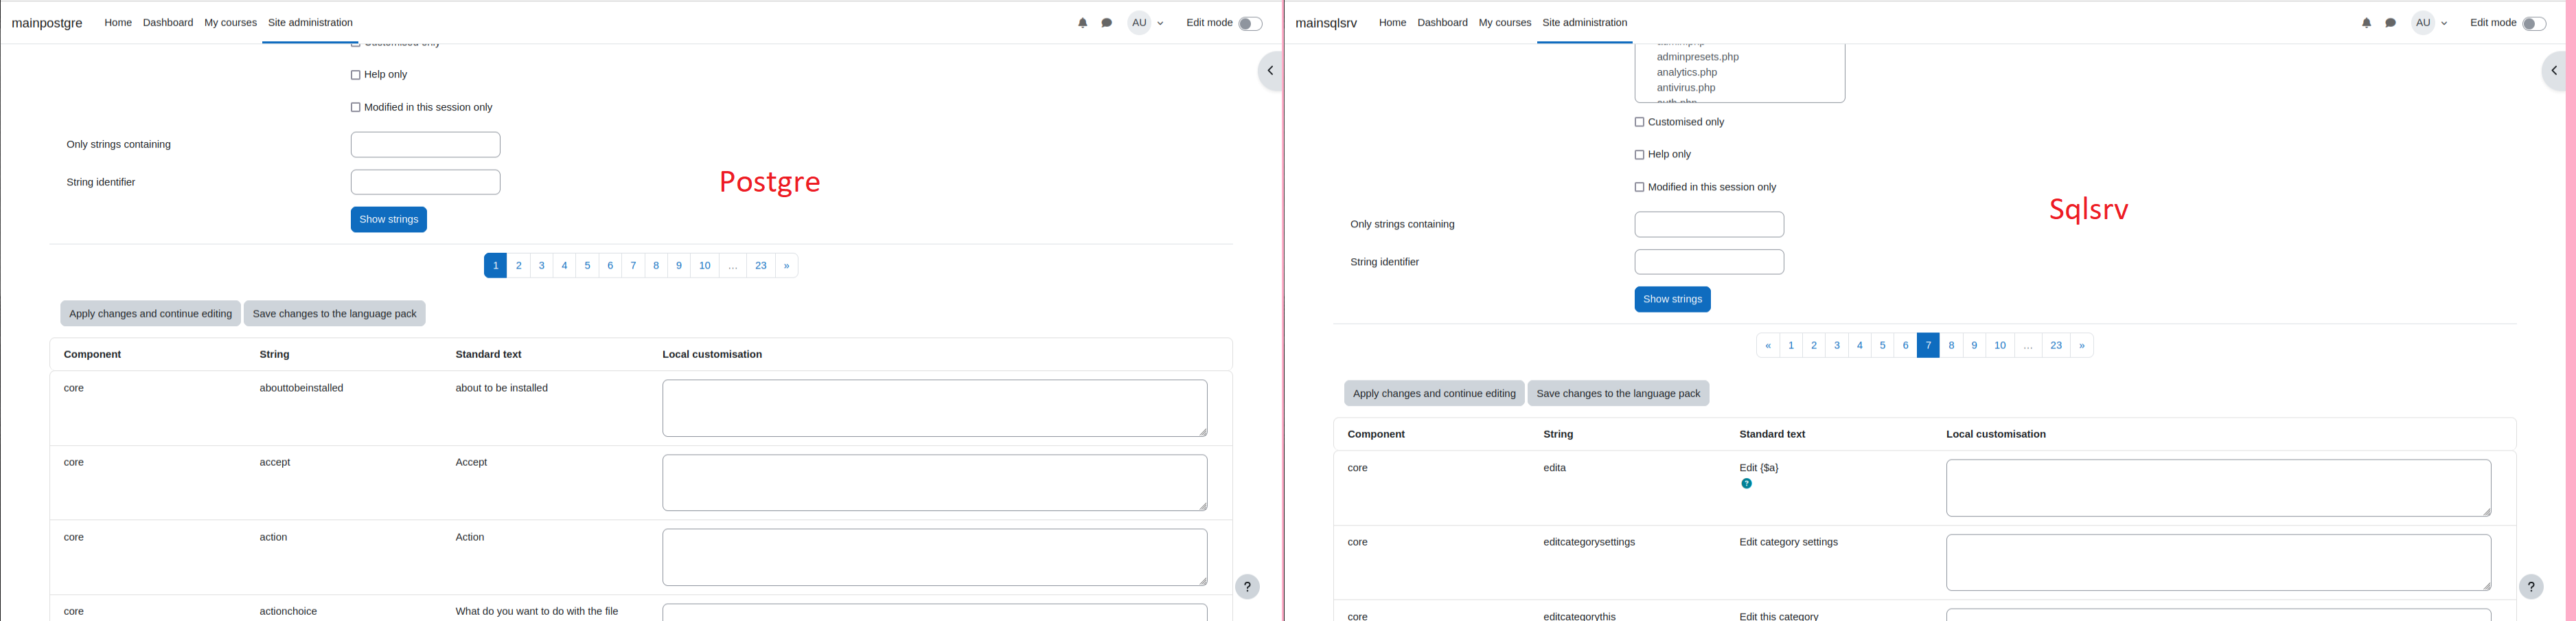Click customisation box for editcategorysettings string
The image size is (2576, 621).
coord(2219,563)
